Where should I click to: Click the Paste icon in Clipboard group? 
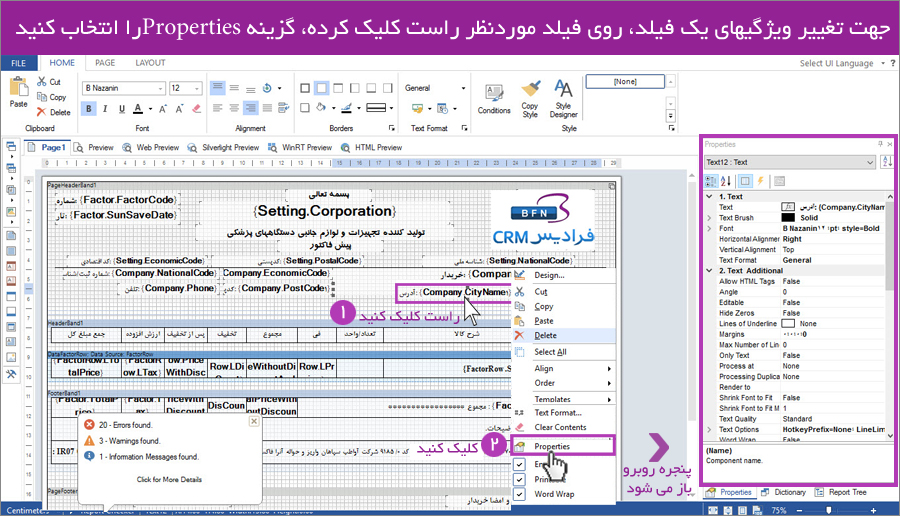(x=18, y=88)
